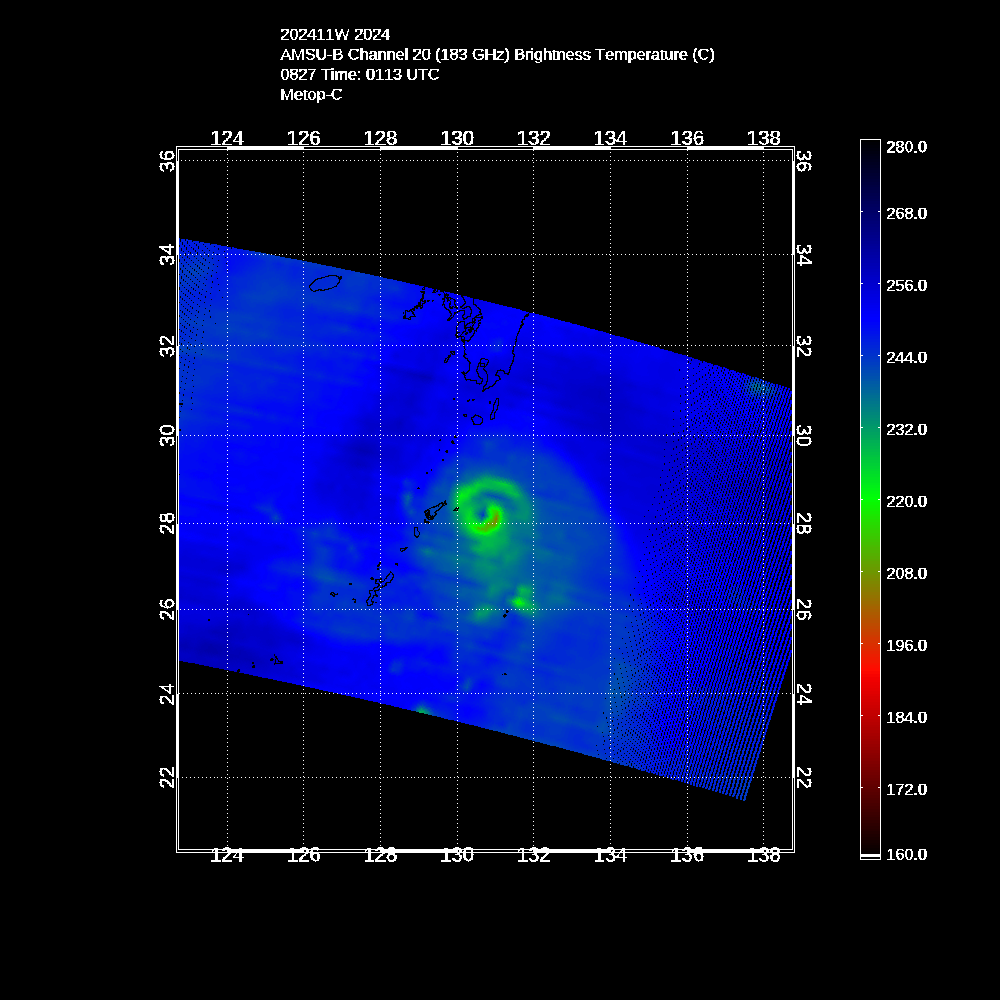Click the 28 latitude label on left axis
This screenshot has width=1000, height=1000.
[167, 523]
